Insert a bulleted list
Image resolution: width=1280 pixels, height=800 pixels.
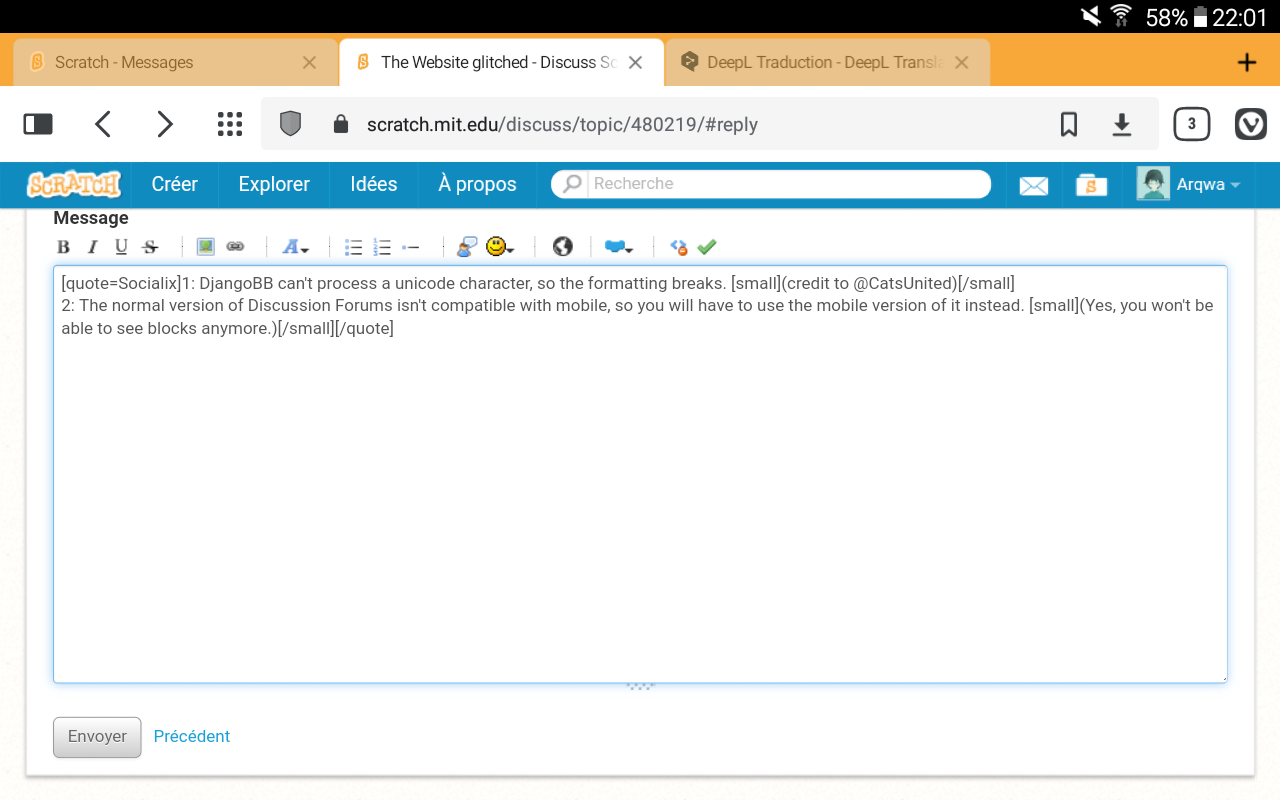coord(353,247)
